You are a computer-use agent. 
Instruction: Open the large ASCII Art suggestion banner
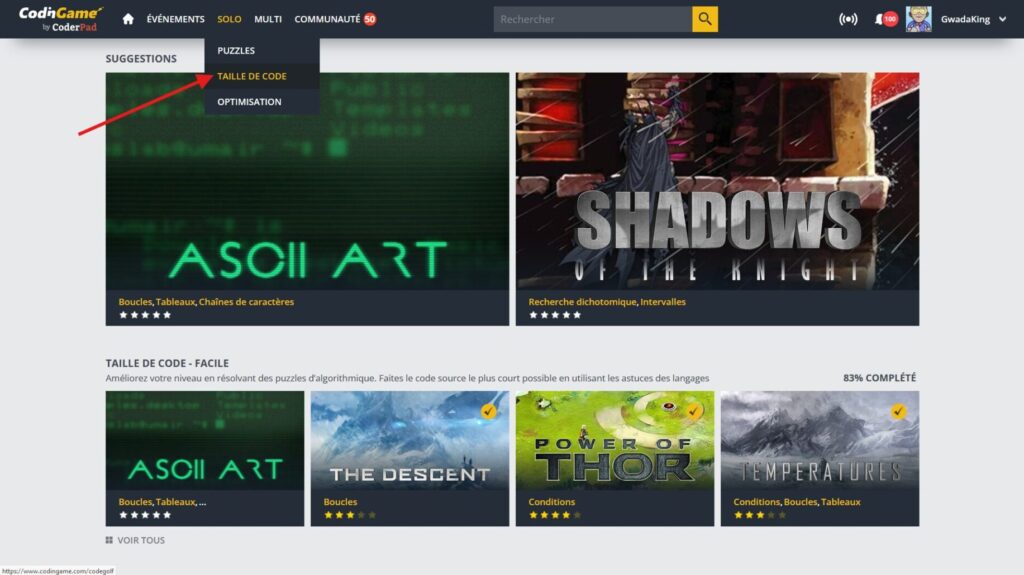click(x=307, y=199)
